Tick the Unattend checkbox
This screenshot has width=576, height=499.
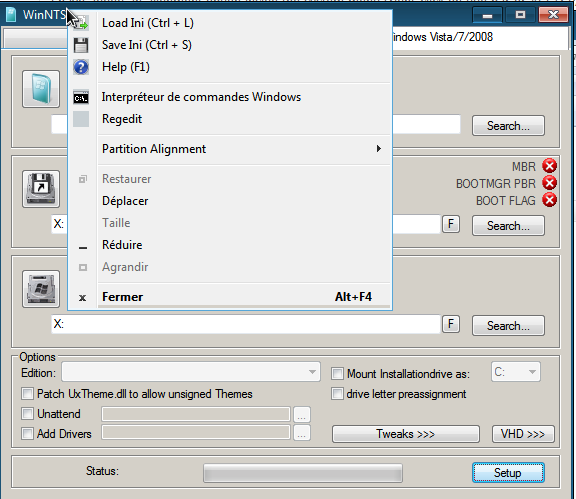click(27, 414)
